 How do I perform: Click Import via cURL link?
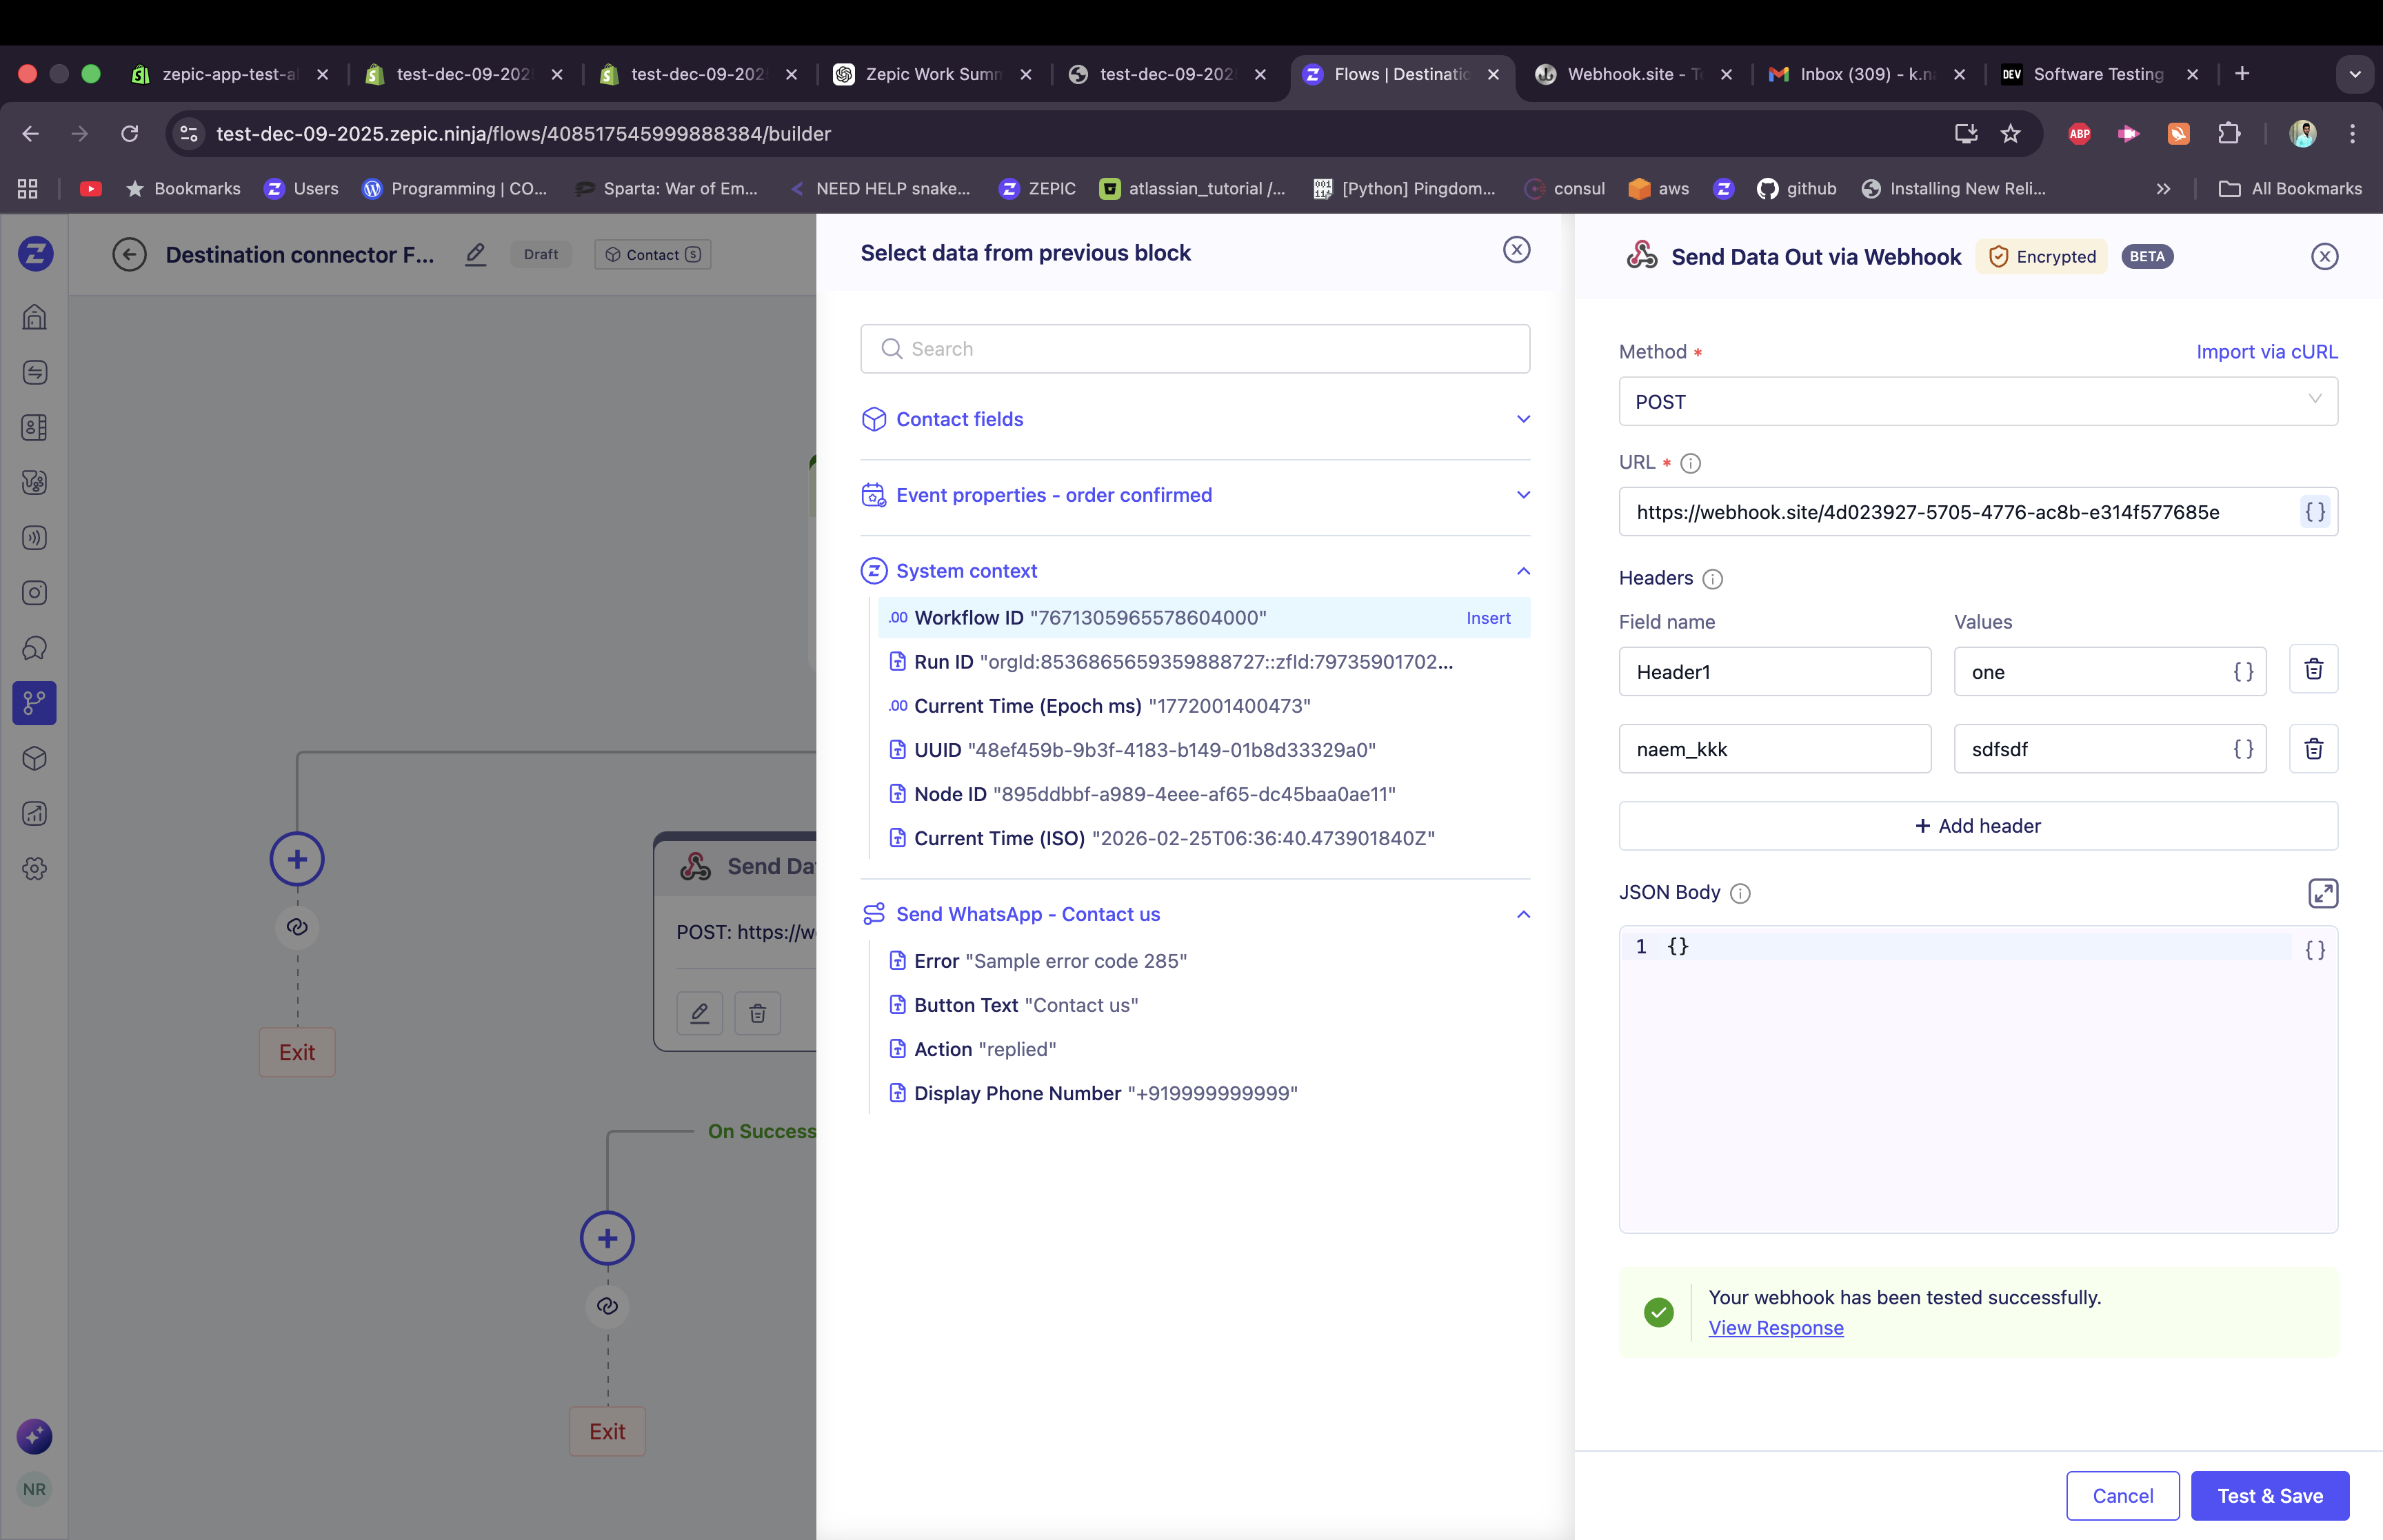point(2266,352)
